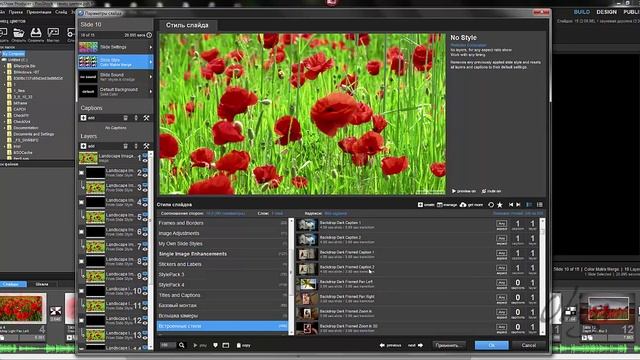640x360 pixels.
Task: Open the captions filter value
Action: point(336,213)
